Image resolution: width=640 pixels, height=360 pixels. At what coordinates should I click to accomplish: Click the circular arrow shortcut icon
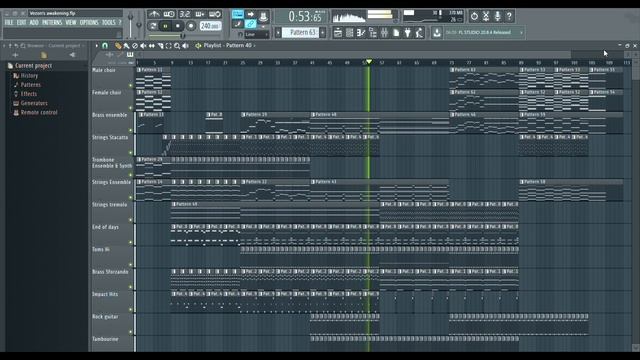(x=474, y=16)
